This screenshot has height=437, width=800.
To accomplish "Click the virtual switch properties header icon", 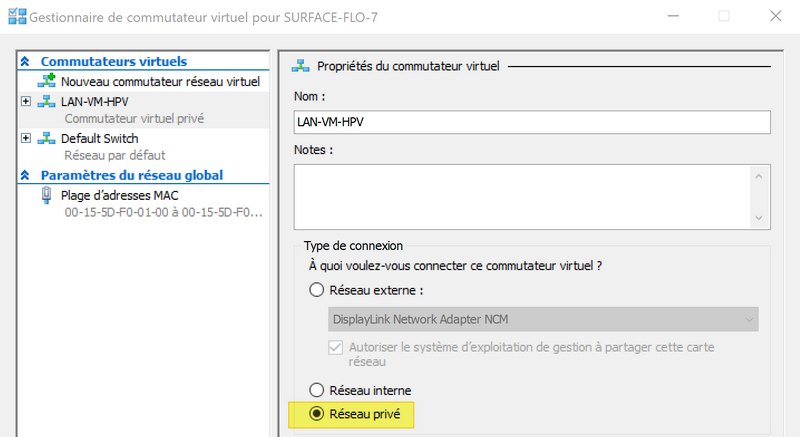I will click(x=299, y=66).
